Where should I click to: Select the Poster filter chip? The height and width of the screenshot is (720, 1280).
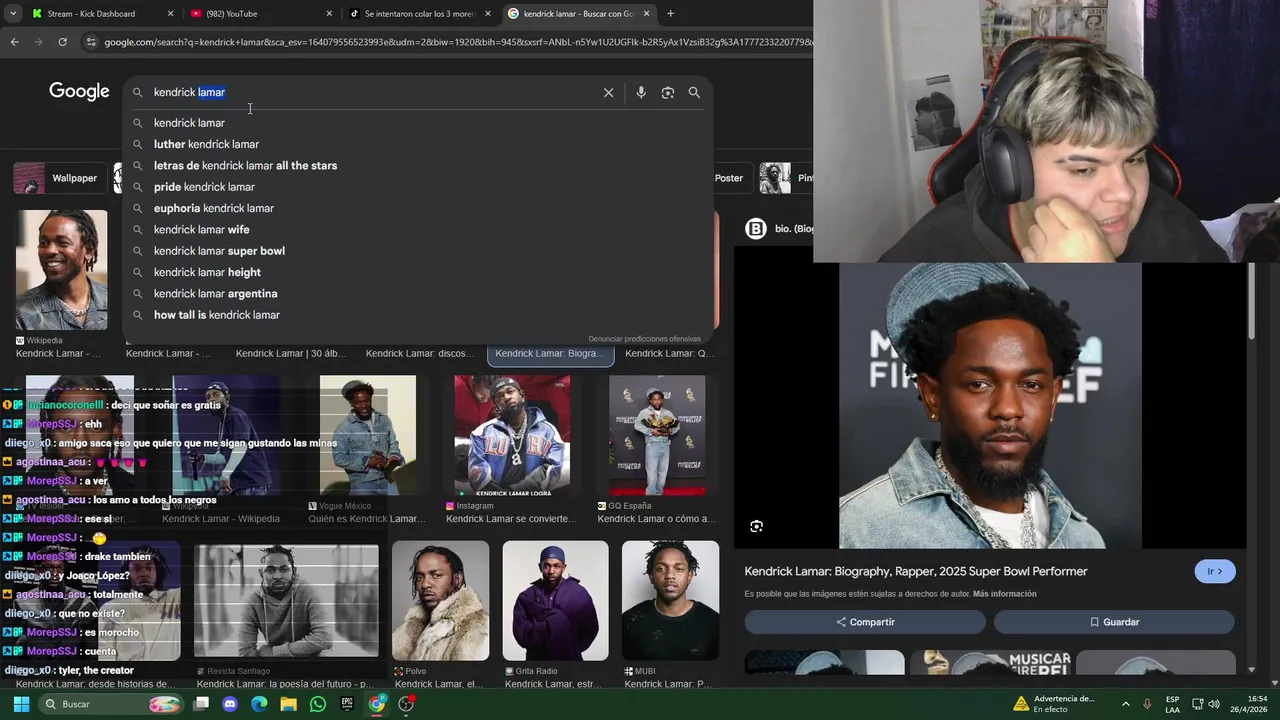(729, 178)
